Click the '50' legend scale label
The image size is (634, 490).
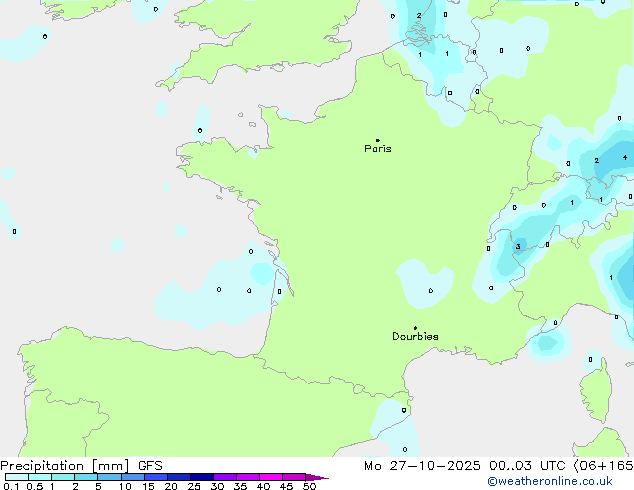point(309,486)
